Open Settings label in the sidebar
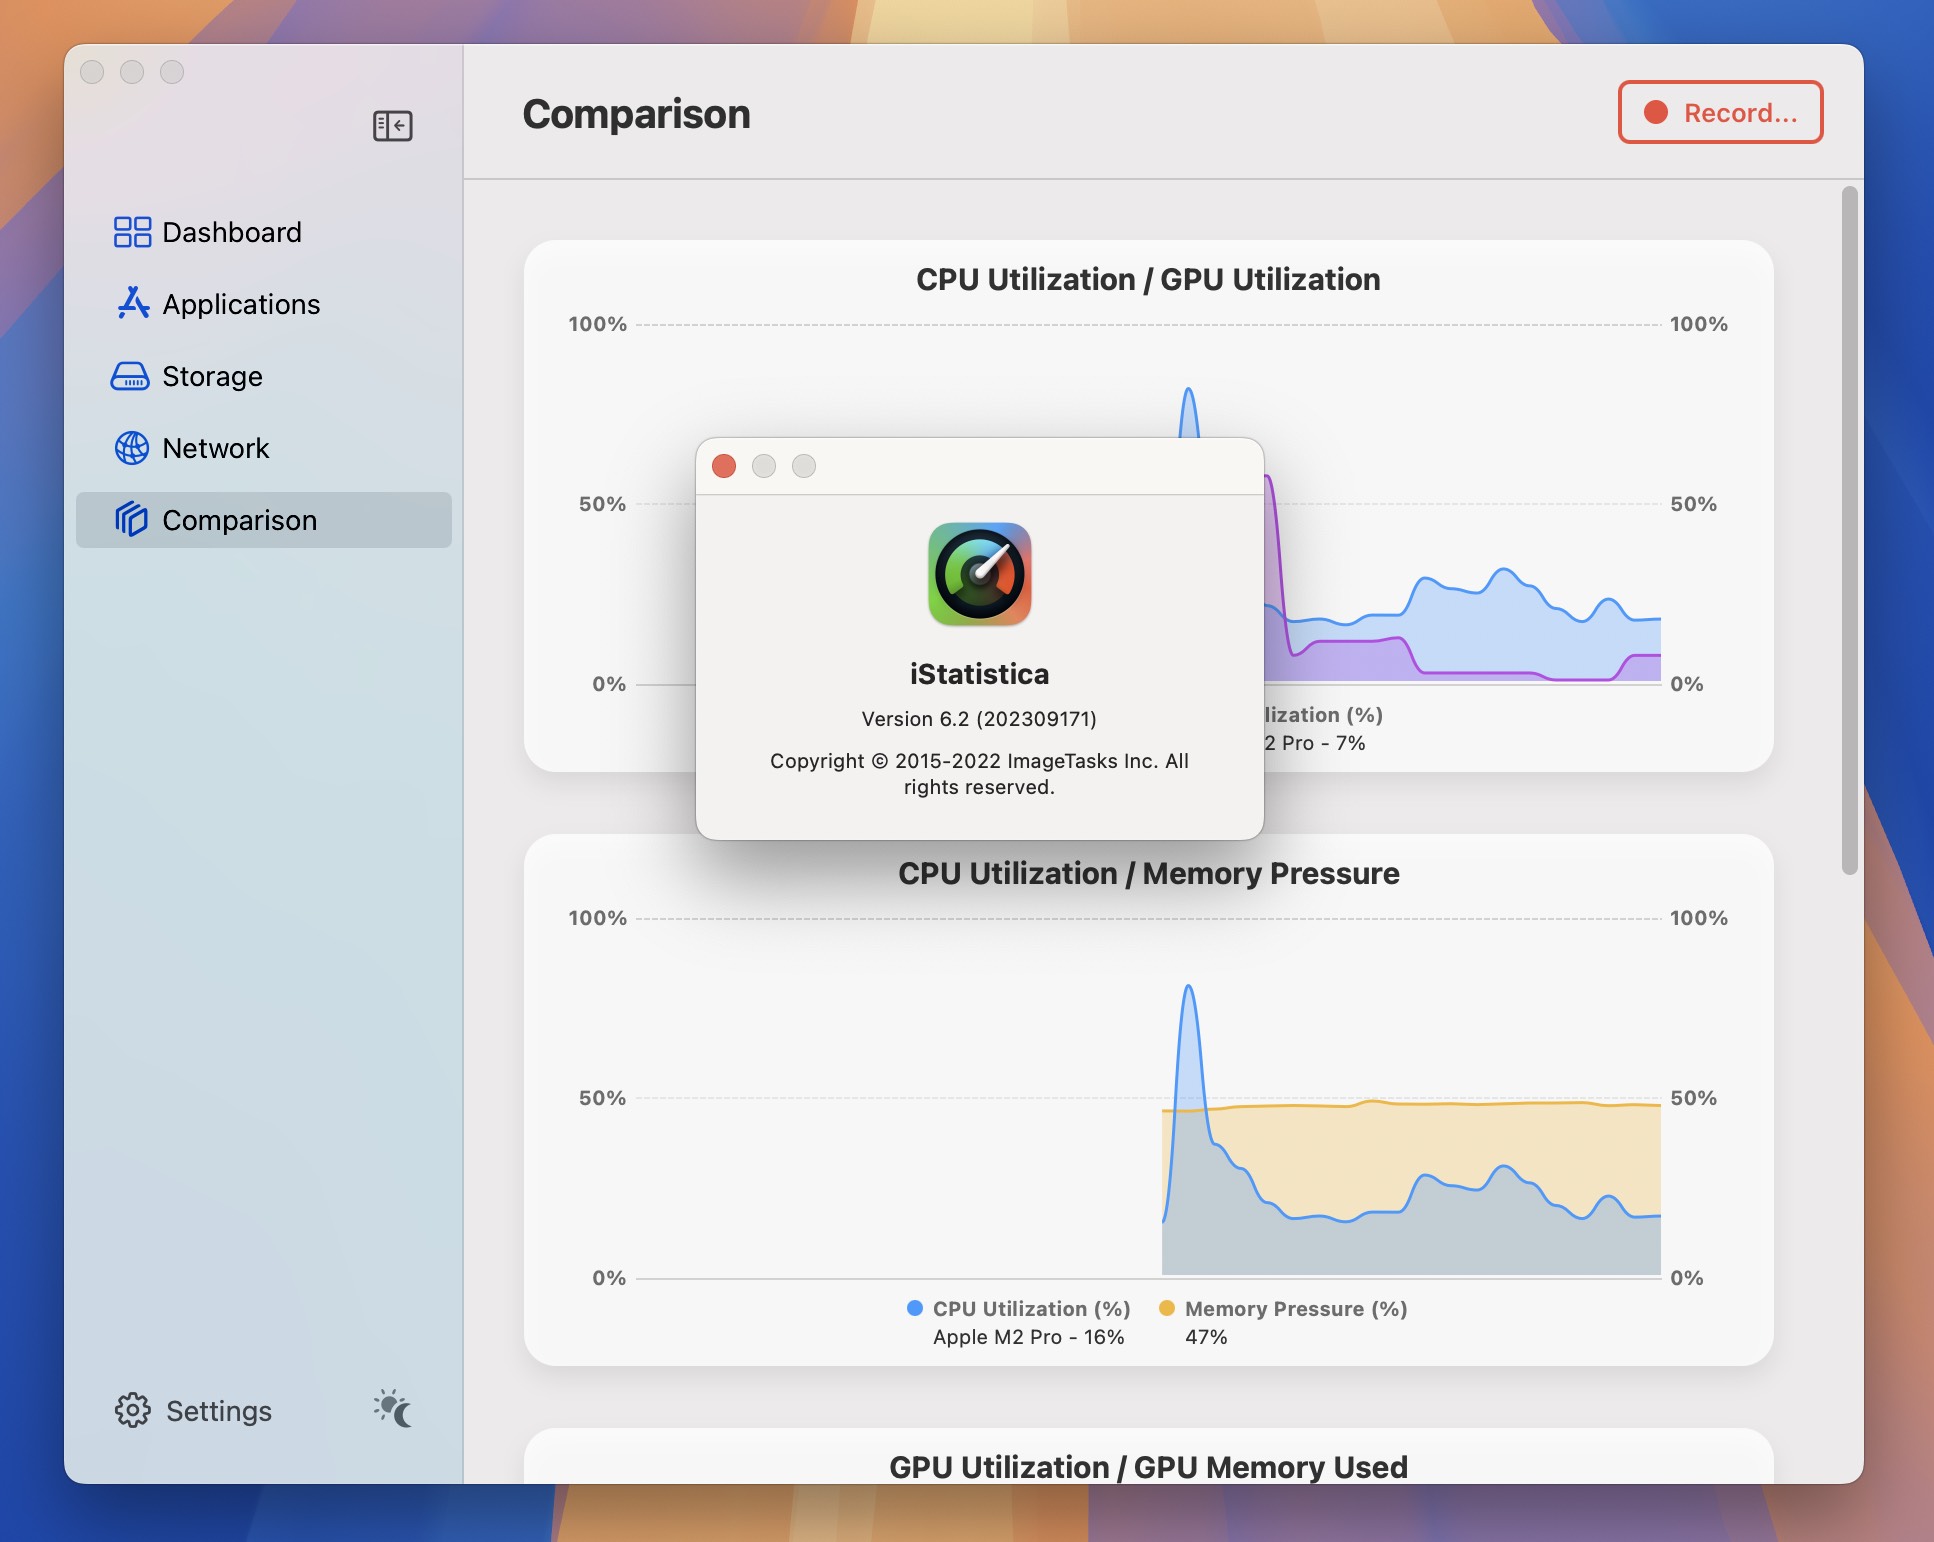 219,1411
